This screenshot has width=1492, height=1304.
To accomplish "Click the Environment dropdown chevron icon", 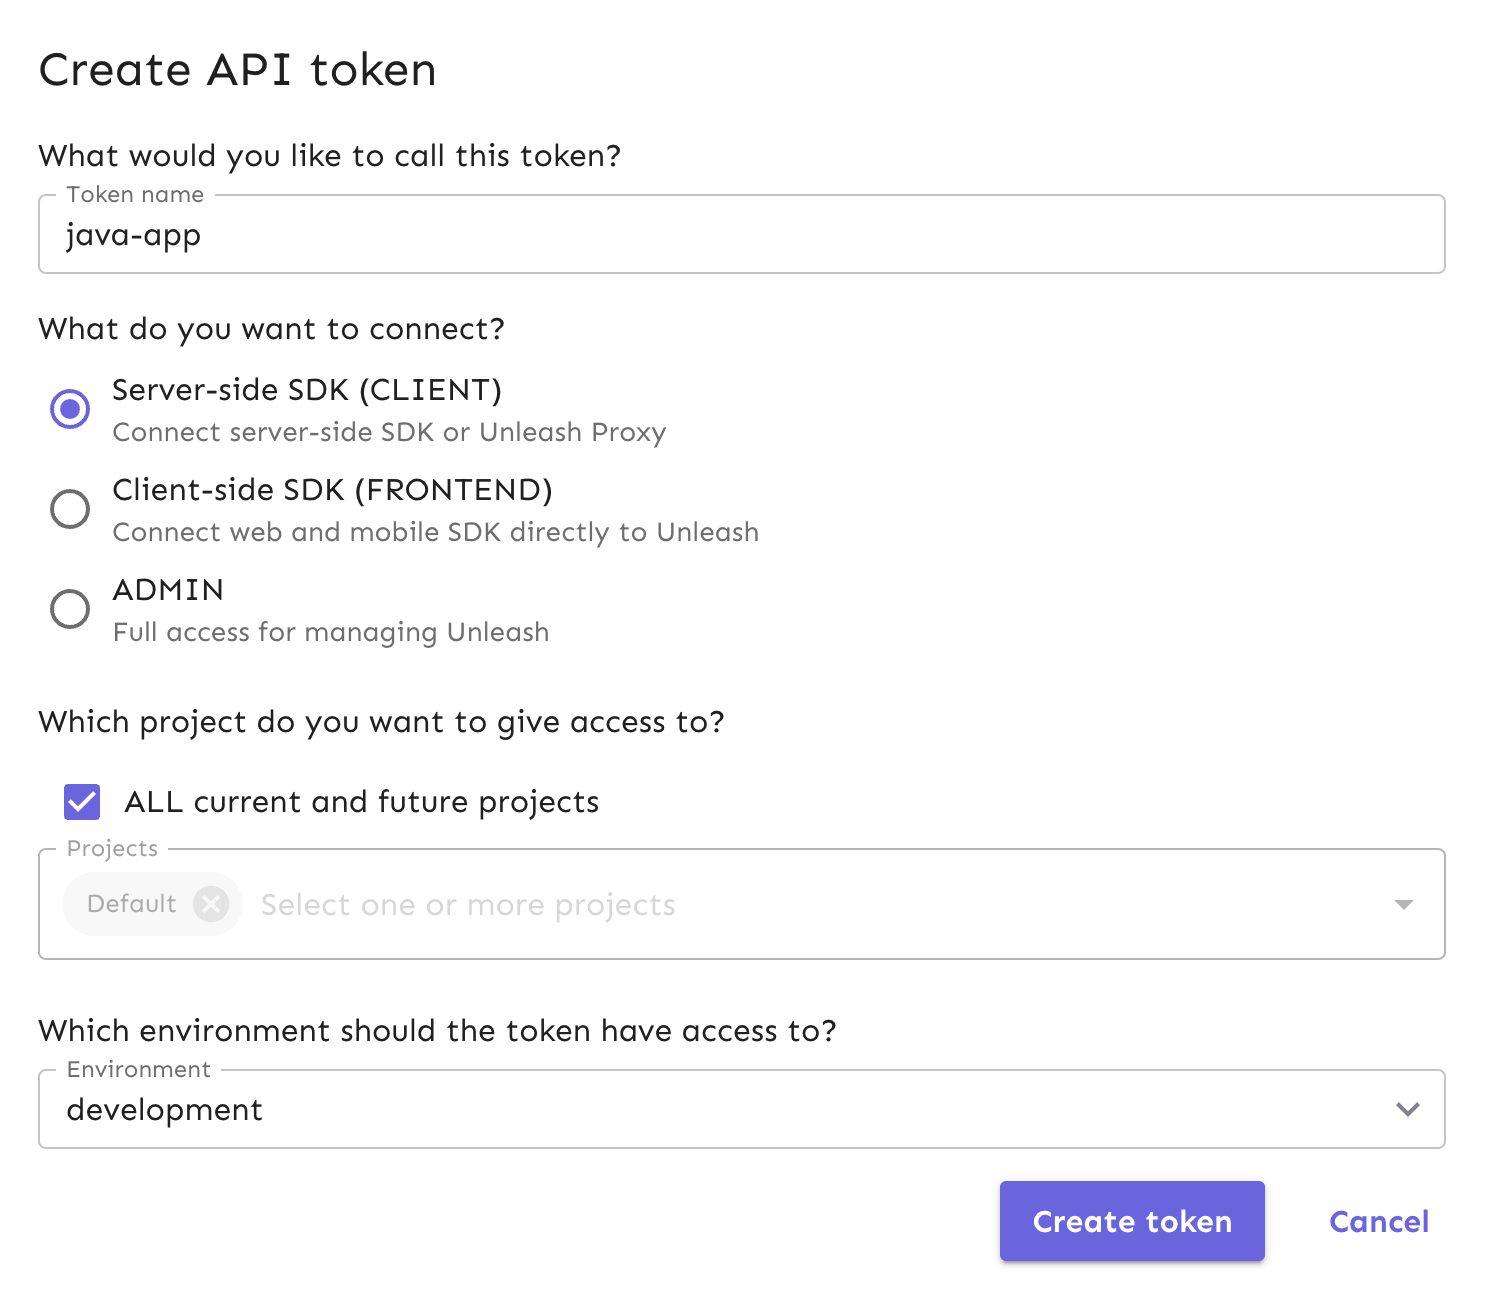I will tap(1408, 1108).
